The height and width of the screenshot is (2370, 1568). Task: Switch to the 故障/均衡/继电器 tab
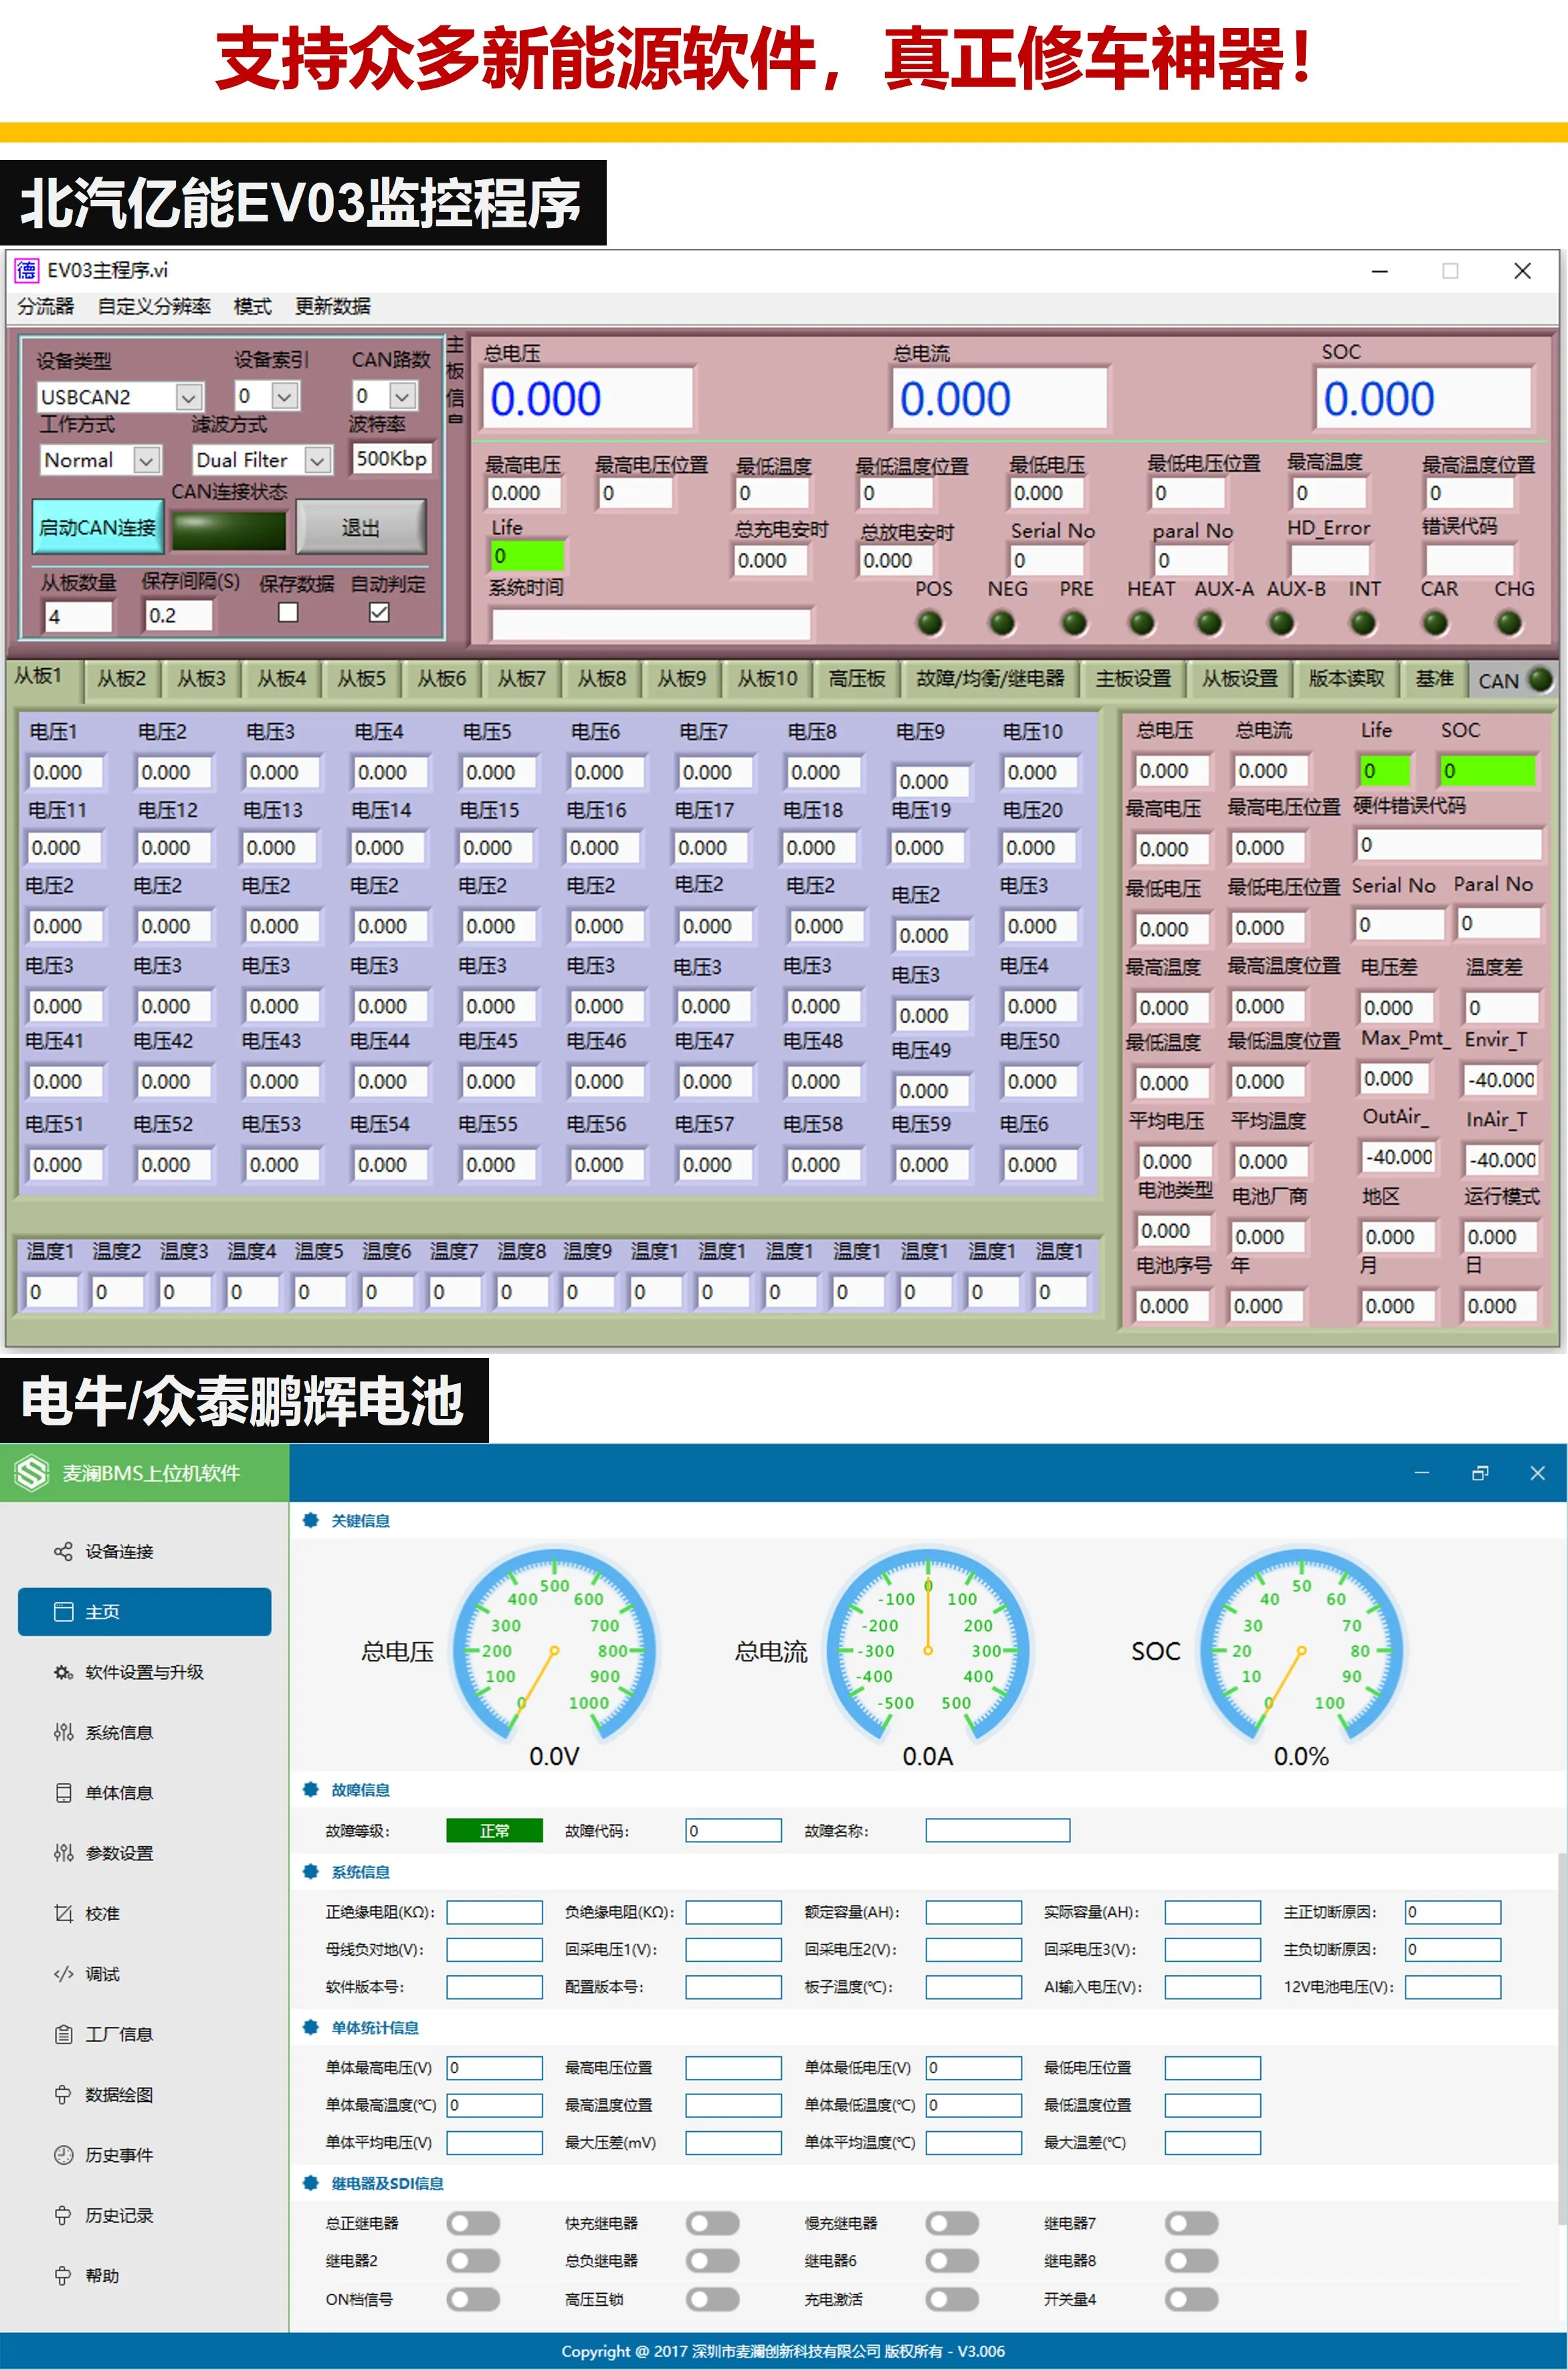[990, 678]
